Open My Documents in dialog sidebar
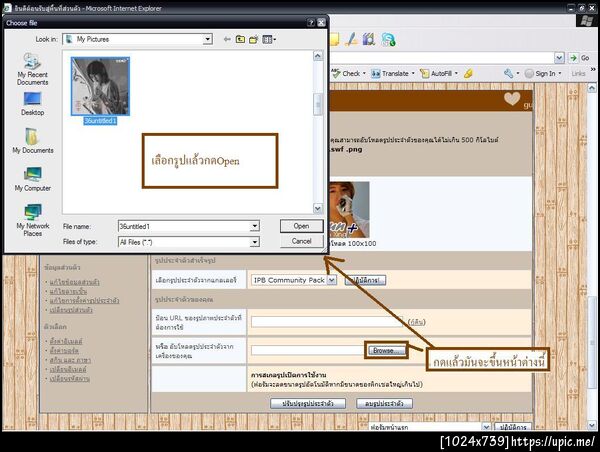Image resolution: width=600 pixels, height=452 pixels. coord(33,141)
